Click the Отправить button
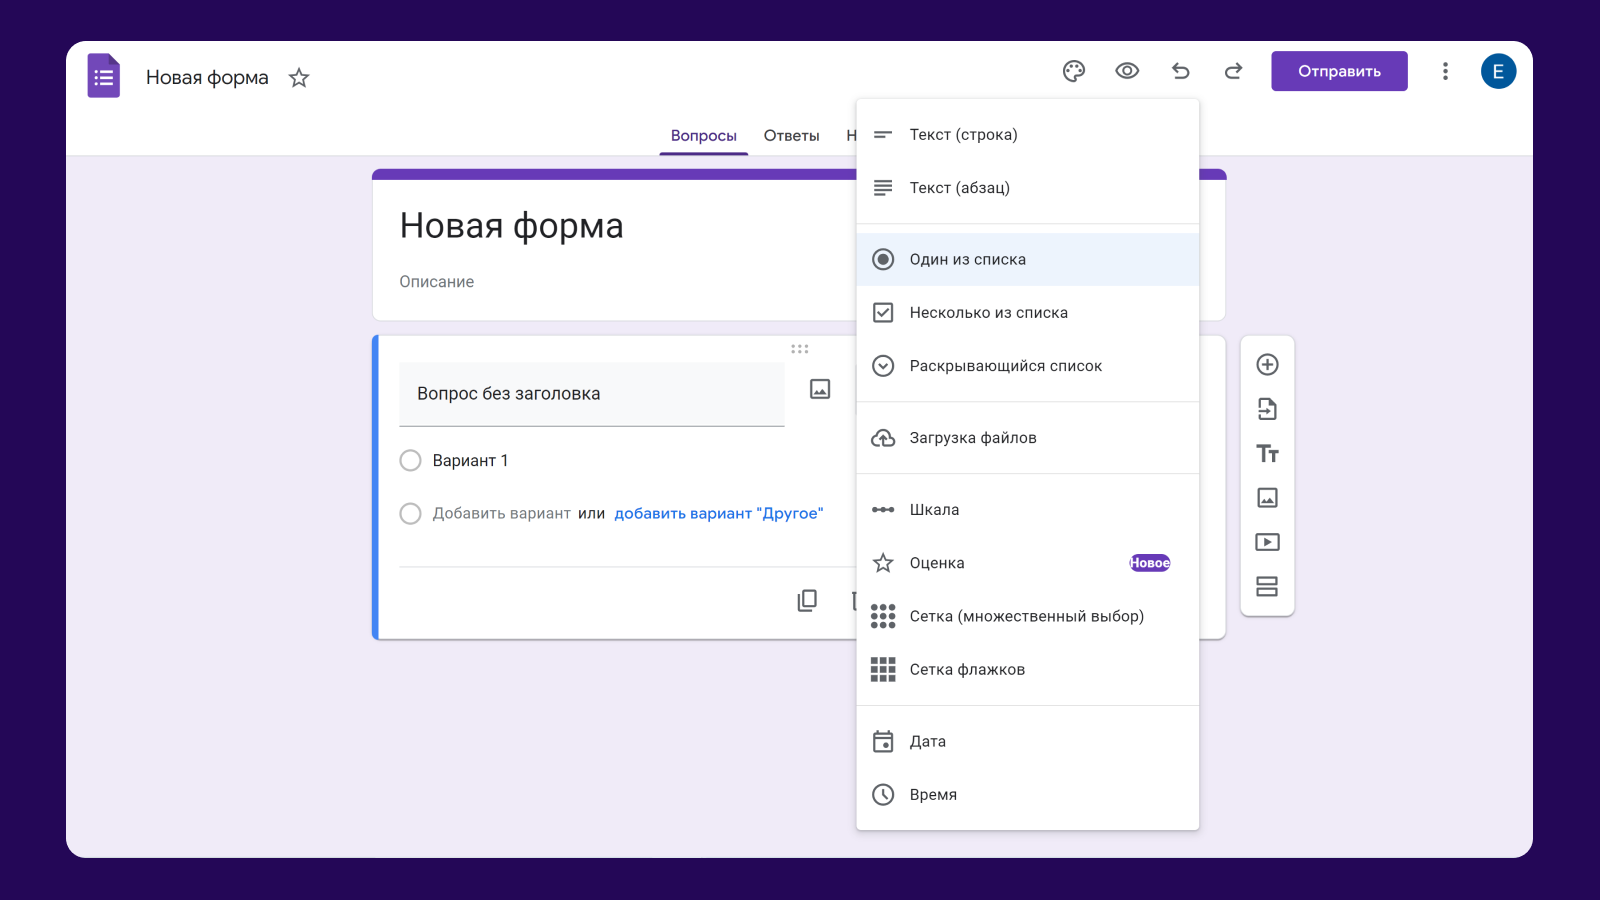1600x900 pixels. 1338,71
